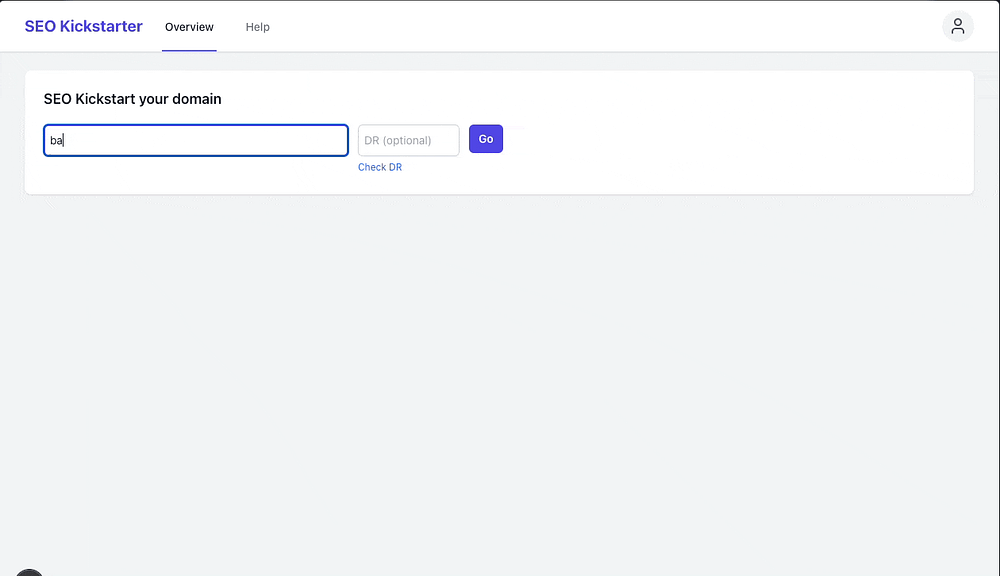Open the dark circular widget at bottom-left
Image resolution: width=1000 pixels, height=576 pixels.
[x=29, y=573]
